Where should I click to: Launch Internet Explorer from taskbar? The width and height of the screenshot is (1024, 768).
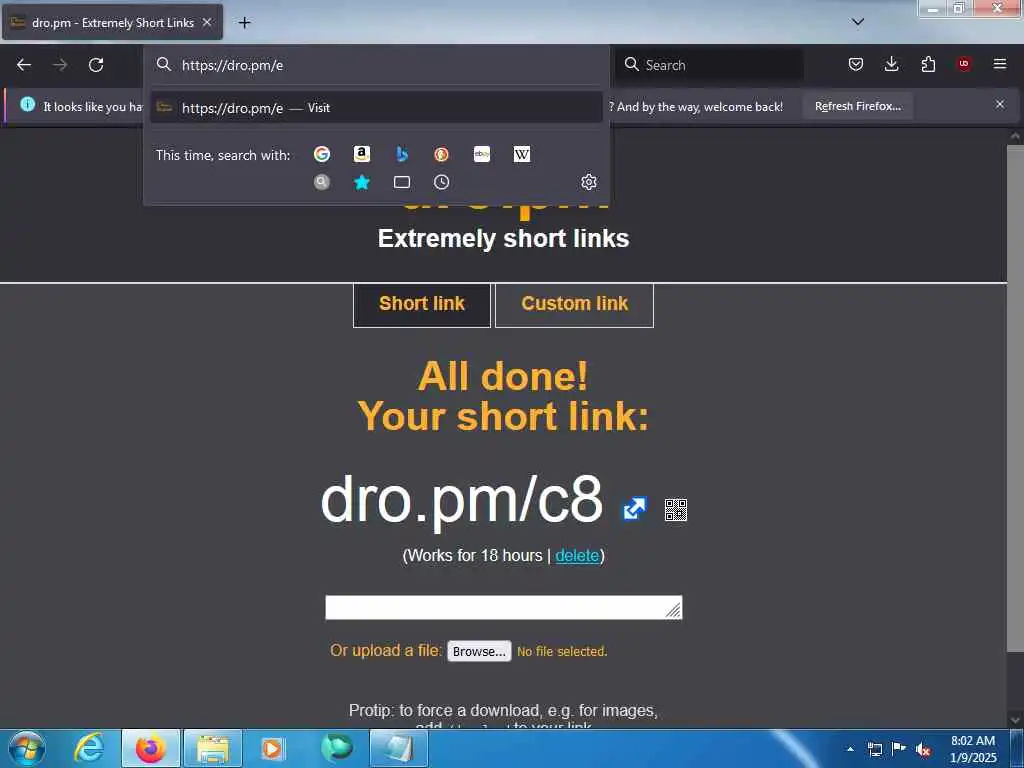(89, 748)
